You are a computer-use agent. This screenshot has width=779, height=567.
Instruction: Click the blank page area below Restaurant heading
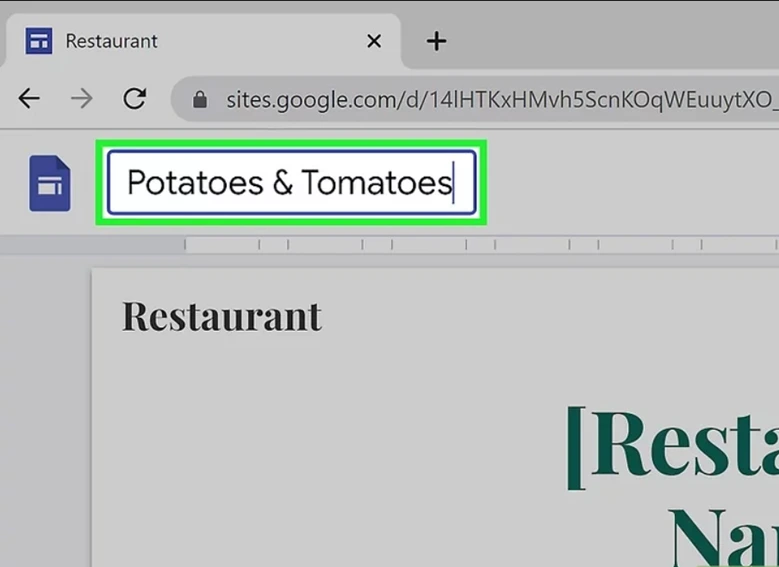(x=300, y=450)
